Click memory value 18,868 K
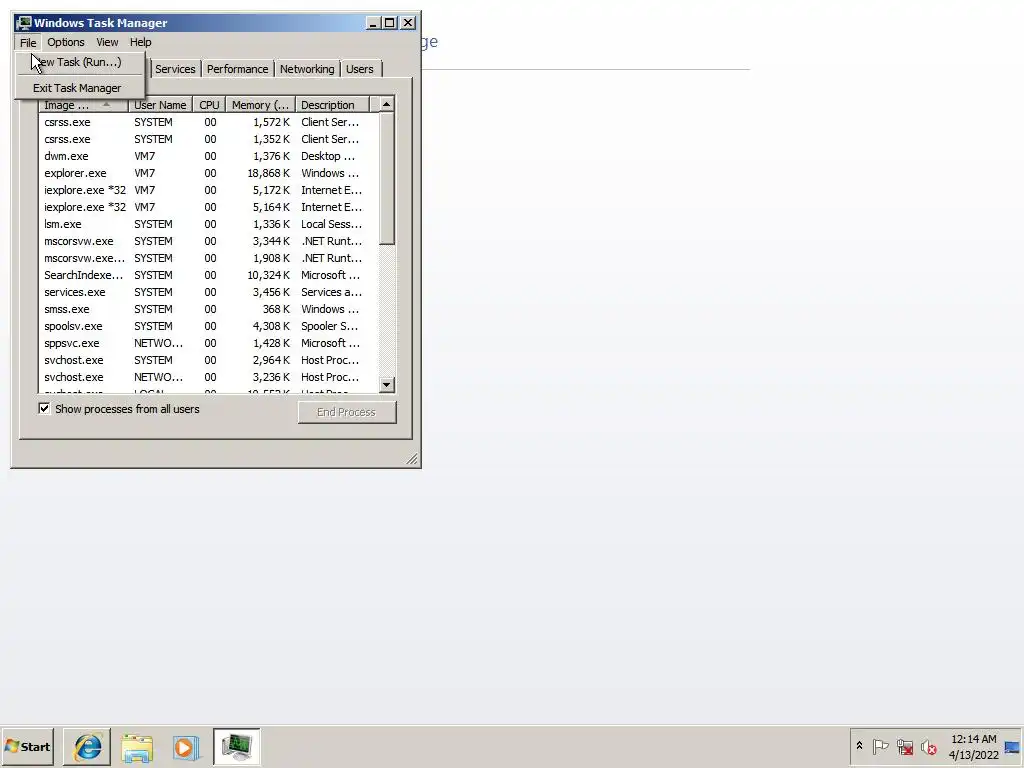The height and width of the screenshot is (768, 1024). coord(268,173)
